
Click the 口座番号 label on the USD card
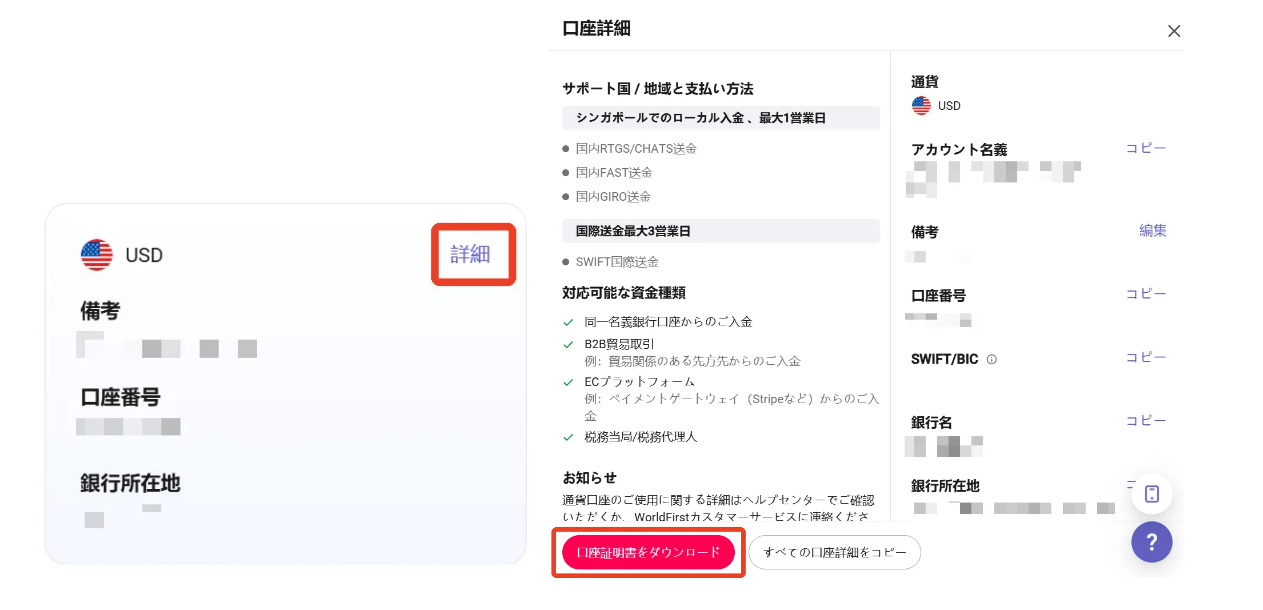(x=120, y=397)
